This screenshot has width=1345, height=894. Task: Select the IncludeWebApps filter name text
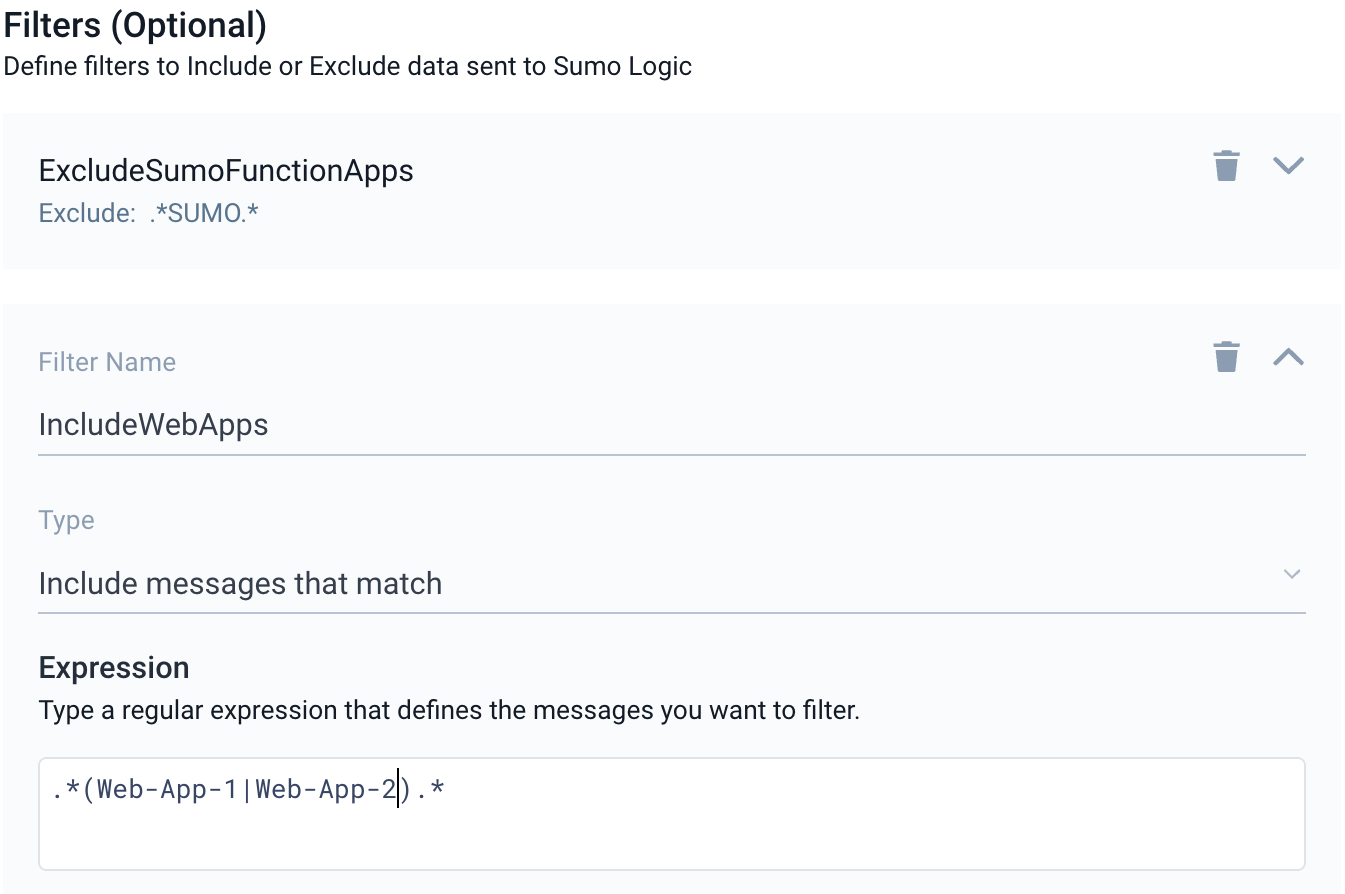[x=153, y=424]
